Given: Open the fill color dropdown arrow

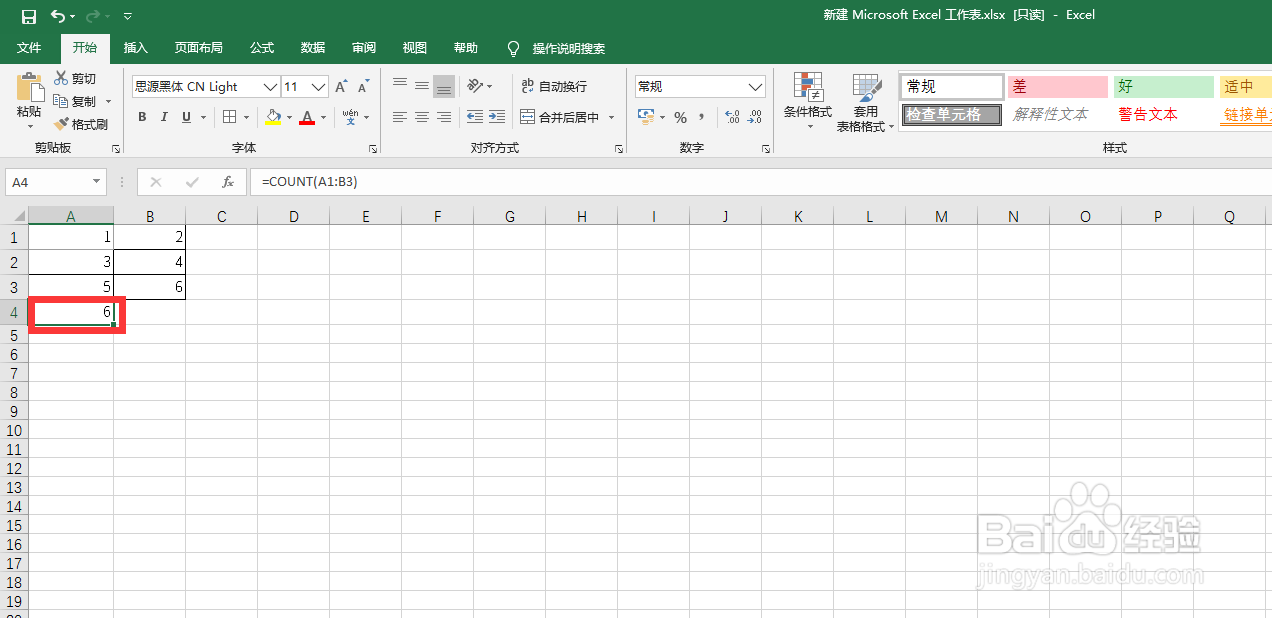Looking at the screenshot, I should (290, 117).
